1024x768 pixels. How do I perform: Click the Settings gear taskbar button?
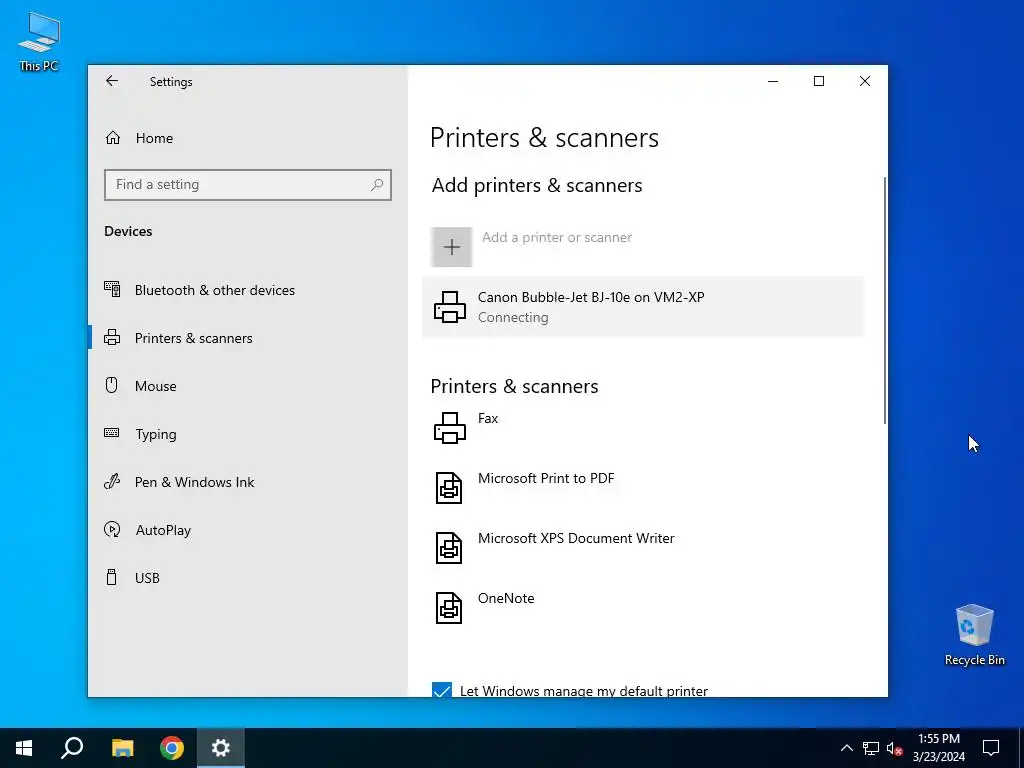[221, 748]
